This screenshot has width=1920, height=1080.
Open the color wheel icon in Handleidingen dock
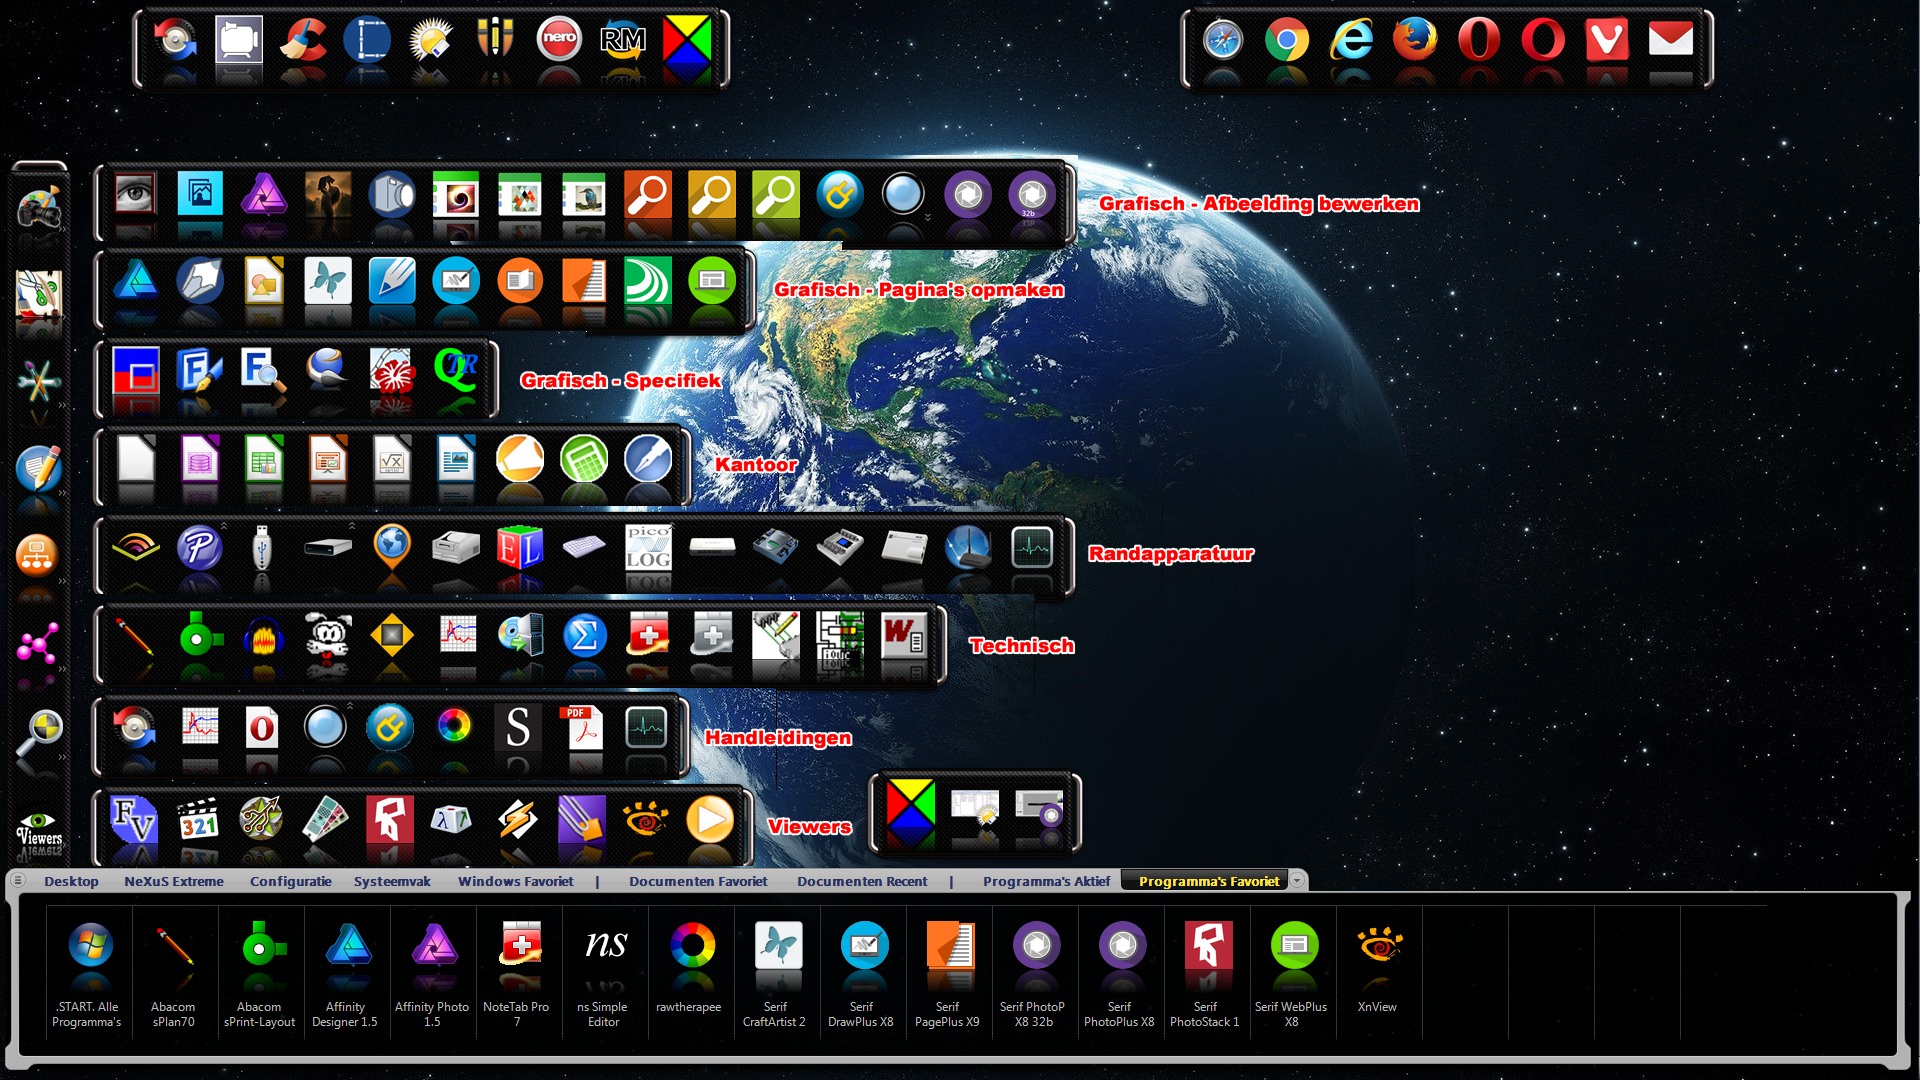pyautogui.click(x=454, y=727)
